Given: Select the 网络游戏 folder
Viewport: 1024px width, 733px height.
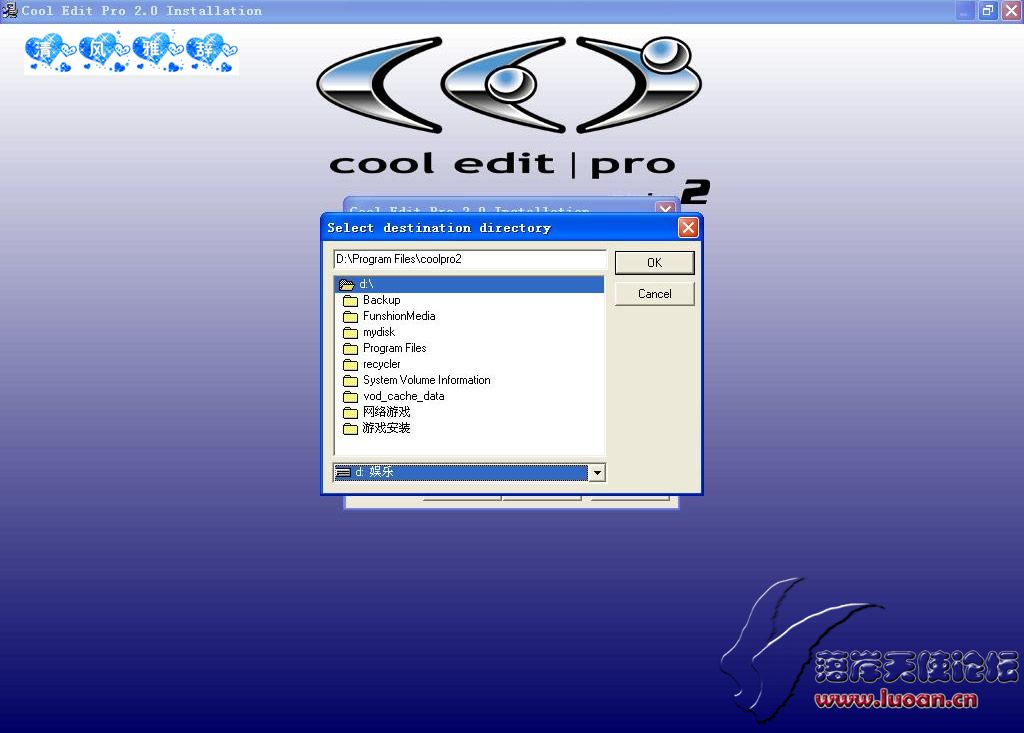Looking at the screenshot, I should point(386,412).
